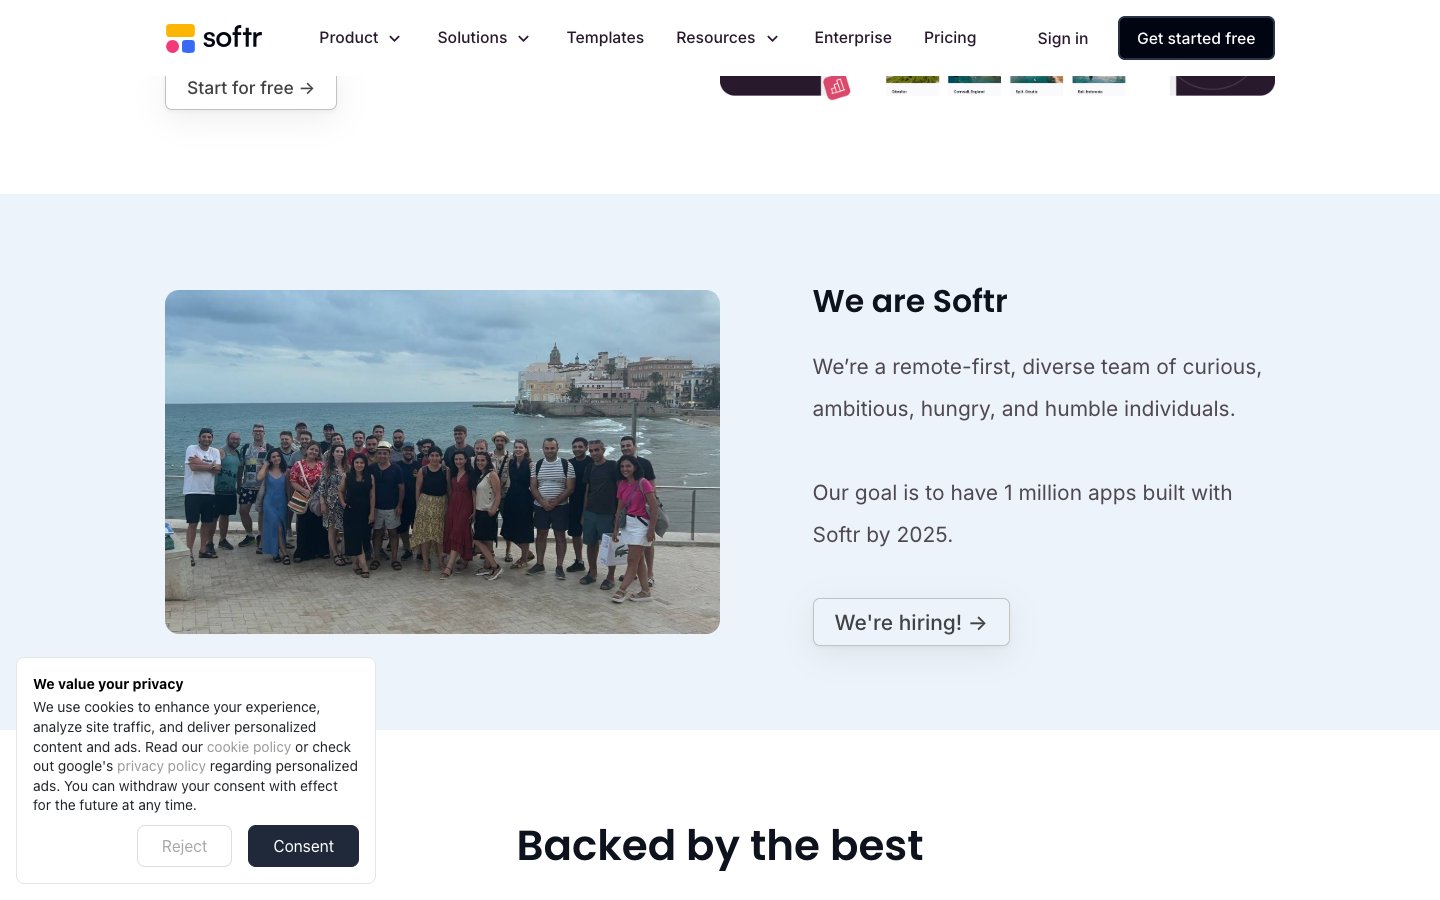Viewport: 1440px width, 900px height.
Task: Select the Bali, Indonesia card thumbnail
Action: pos(1098,85)
